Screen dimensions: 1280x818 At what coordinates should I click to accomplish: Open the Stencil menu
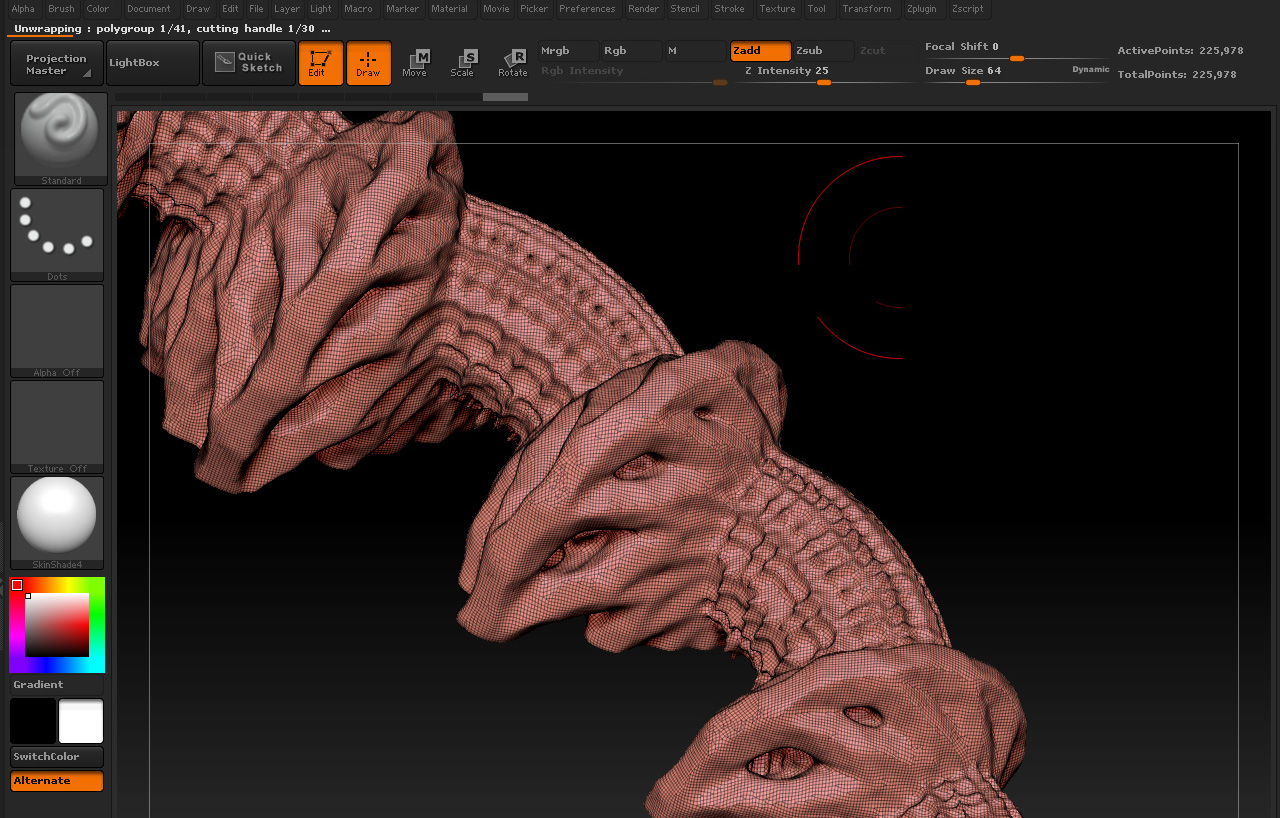tap(685, 9)
